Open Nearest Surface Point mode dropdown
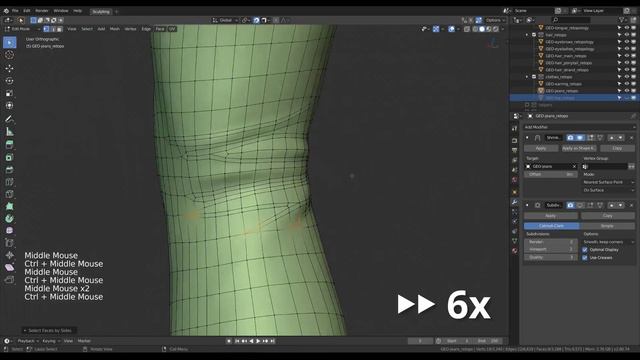 (608, 182)
